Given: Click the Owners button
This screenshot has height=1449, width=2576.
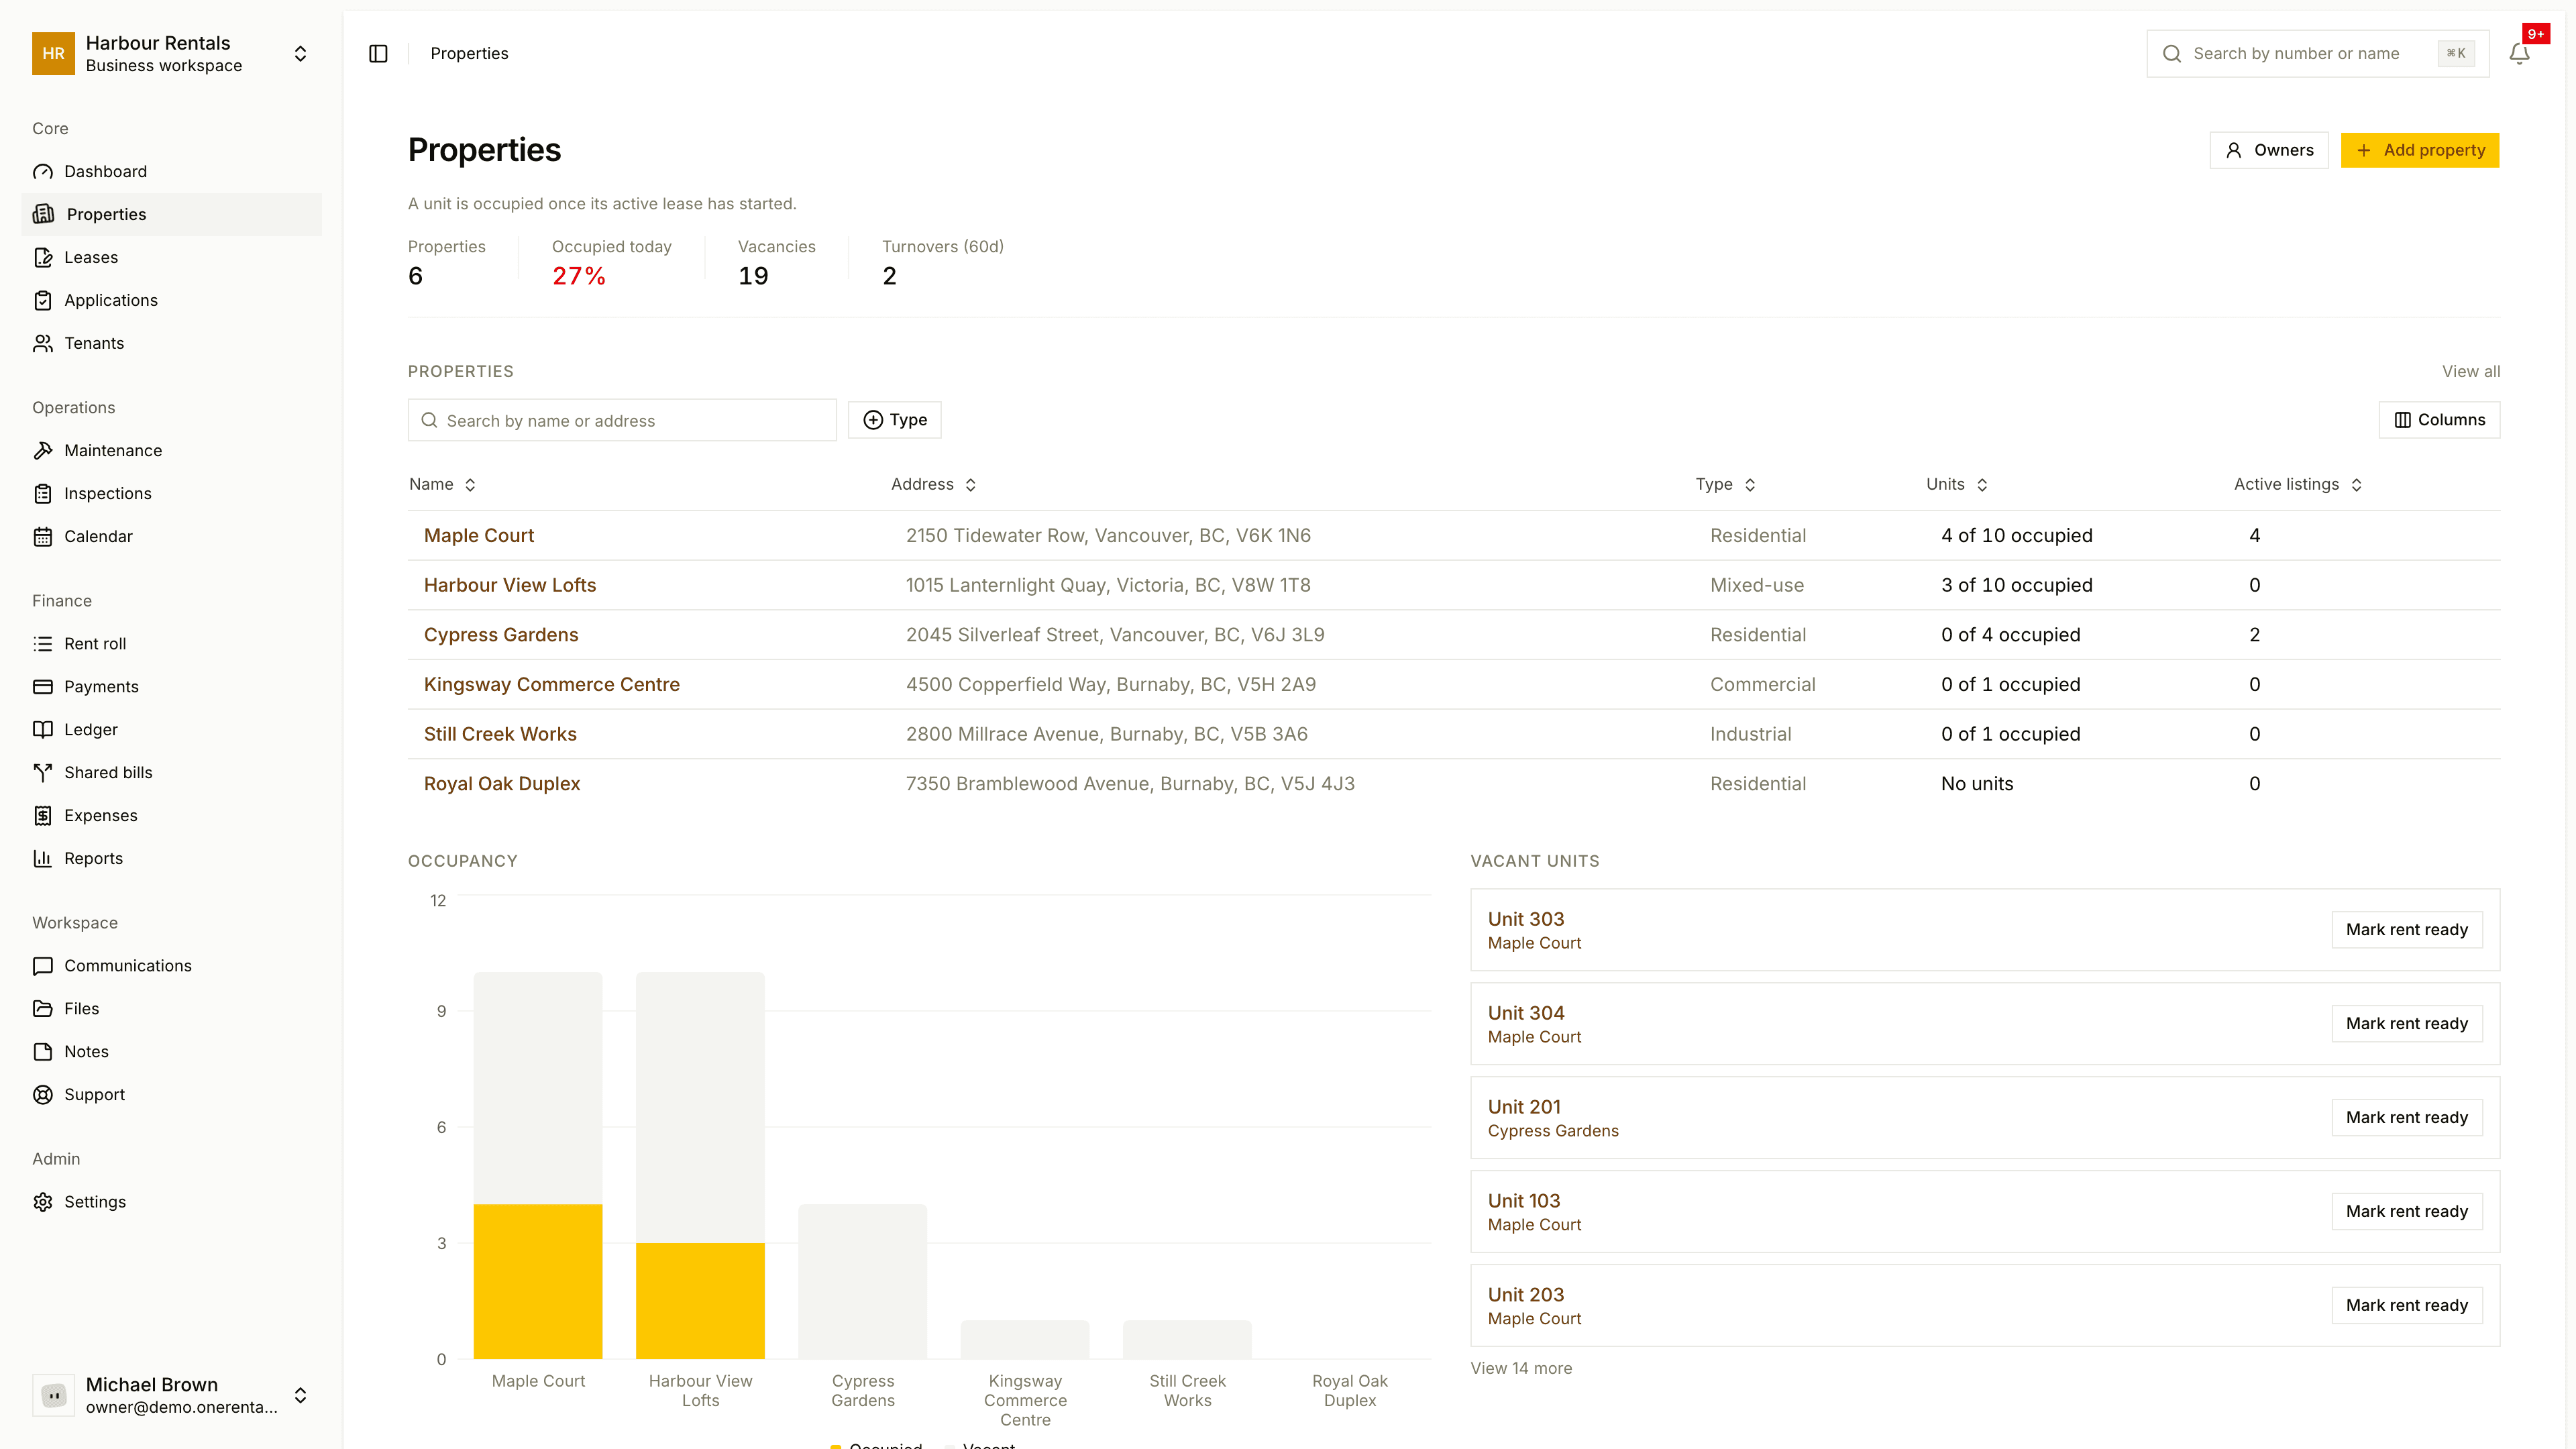Looking at the screenshot, I should (x=2269, y=150).
